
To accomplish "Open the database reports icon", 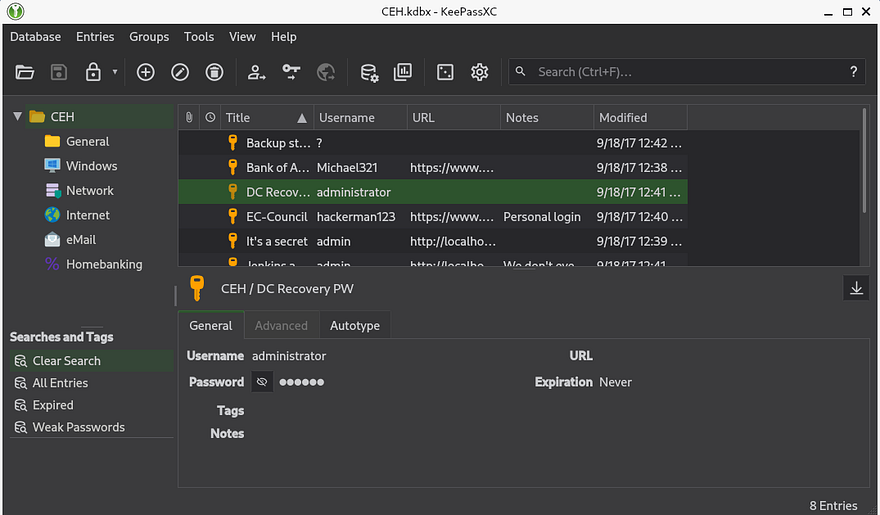I will [403, 72].
